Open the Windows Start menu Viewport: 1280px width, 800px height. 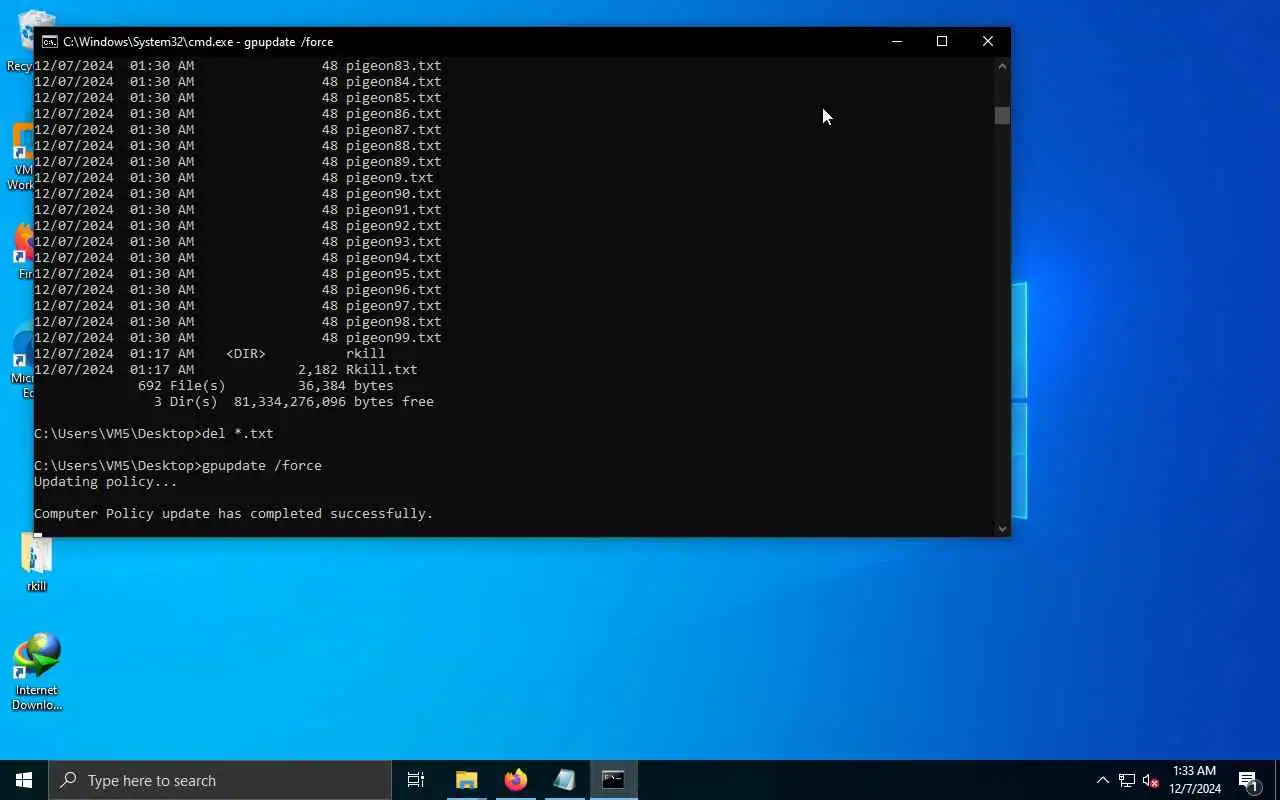(24, 780)
